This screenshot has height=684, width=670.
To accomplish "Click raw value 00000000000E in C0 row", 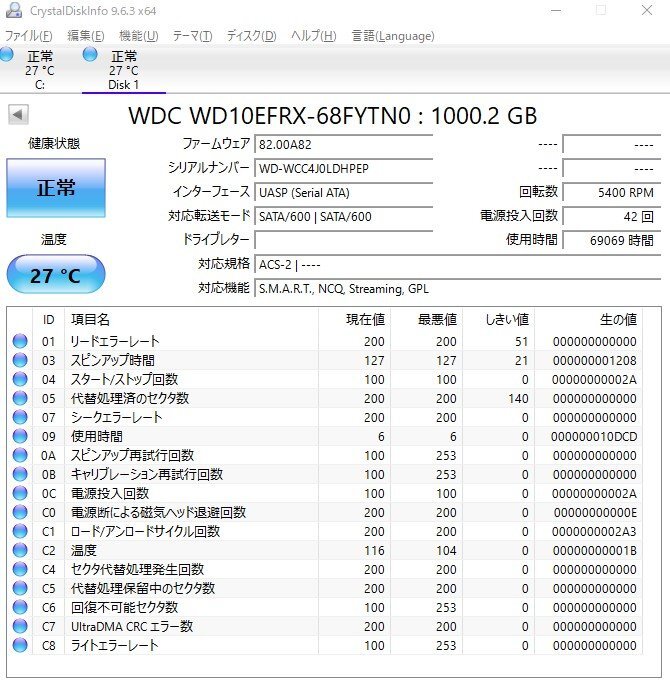I will pyautogui.click(x=595, y=512).
